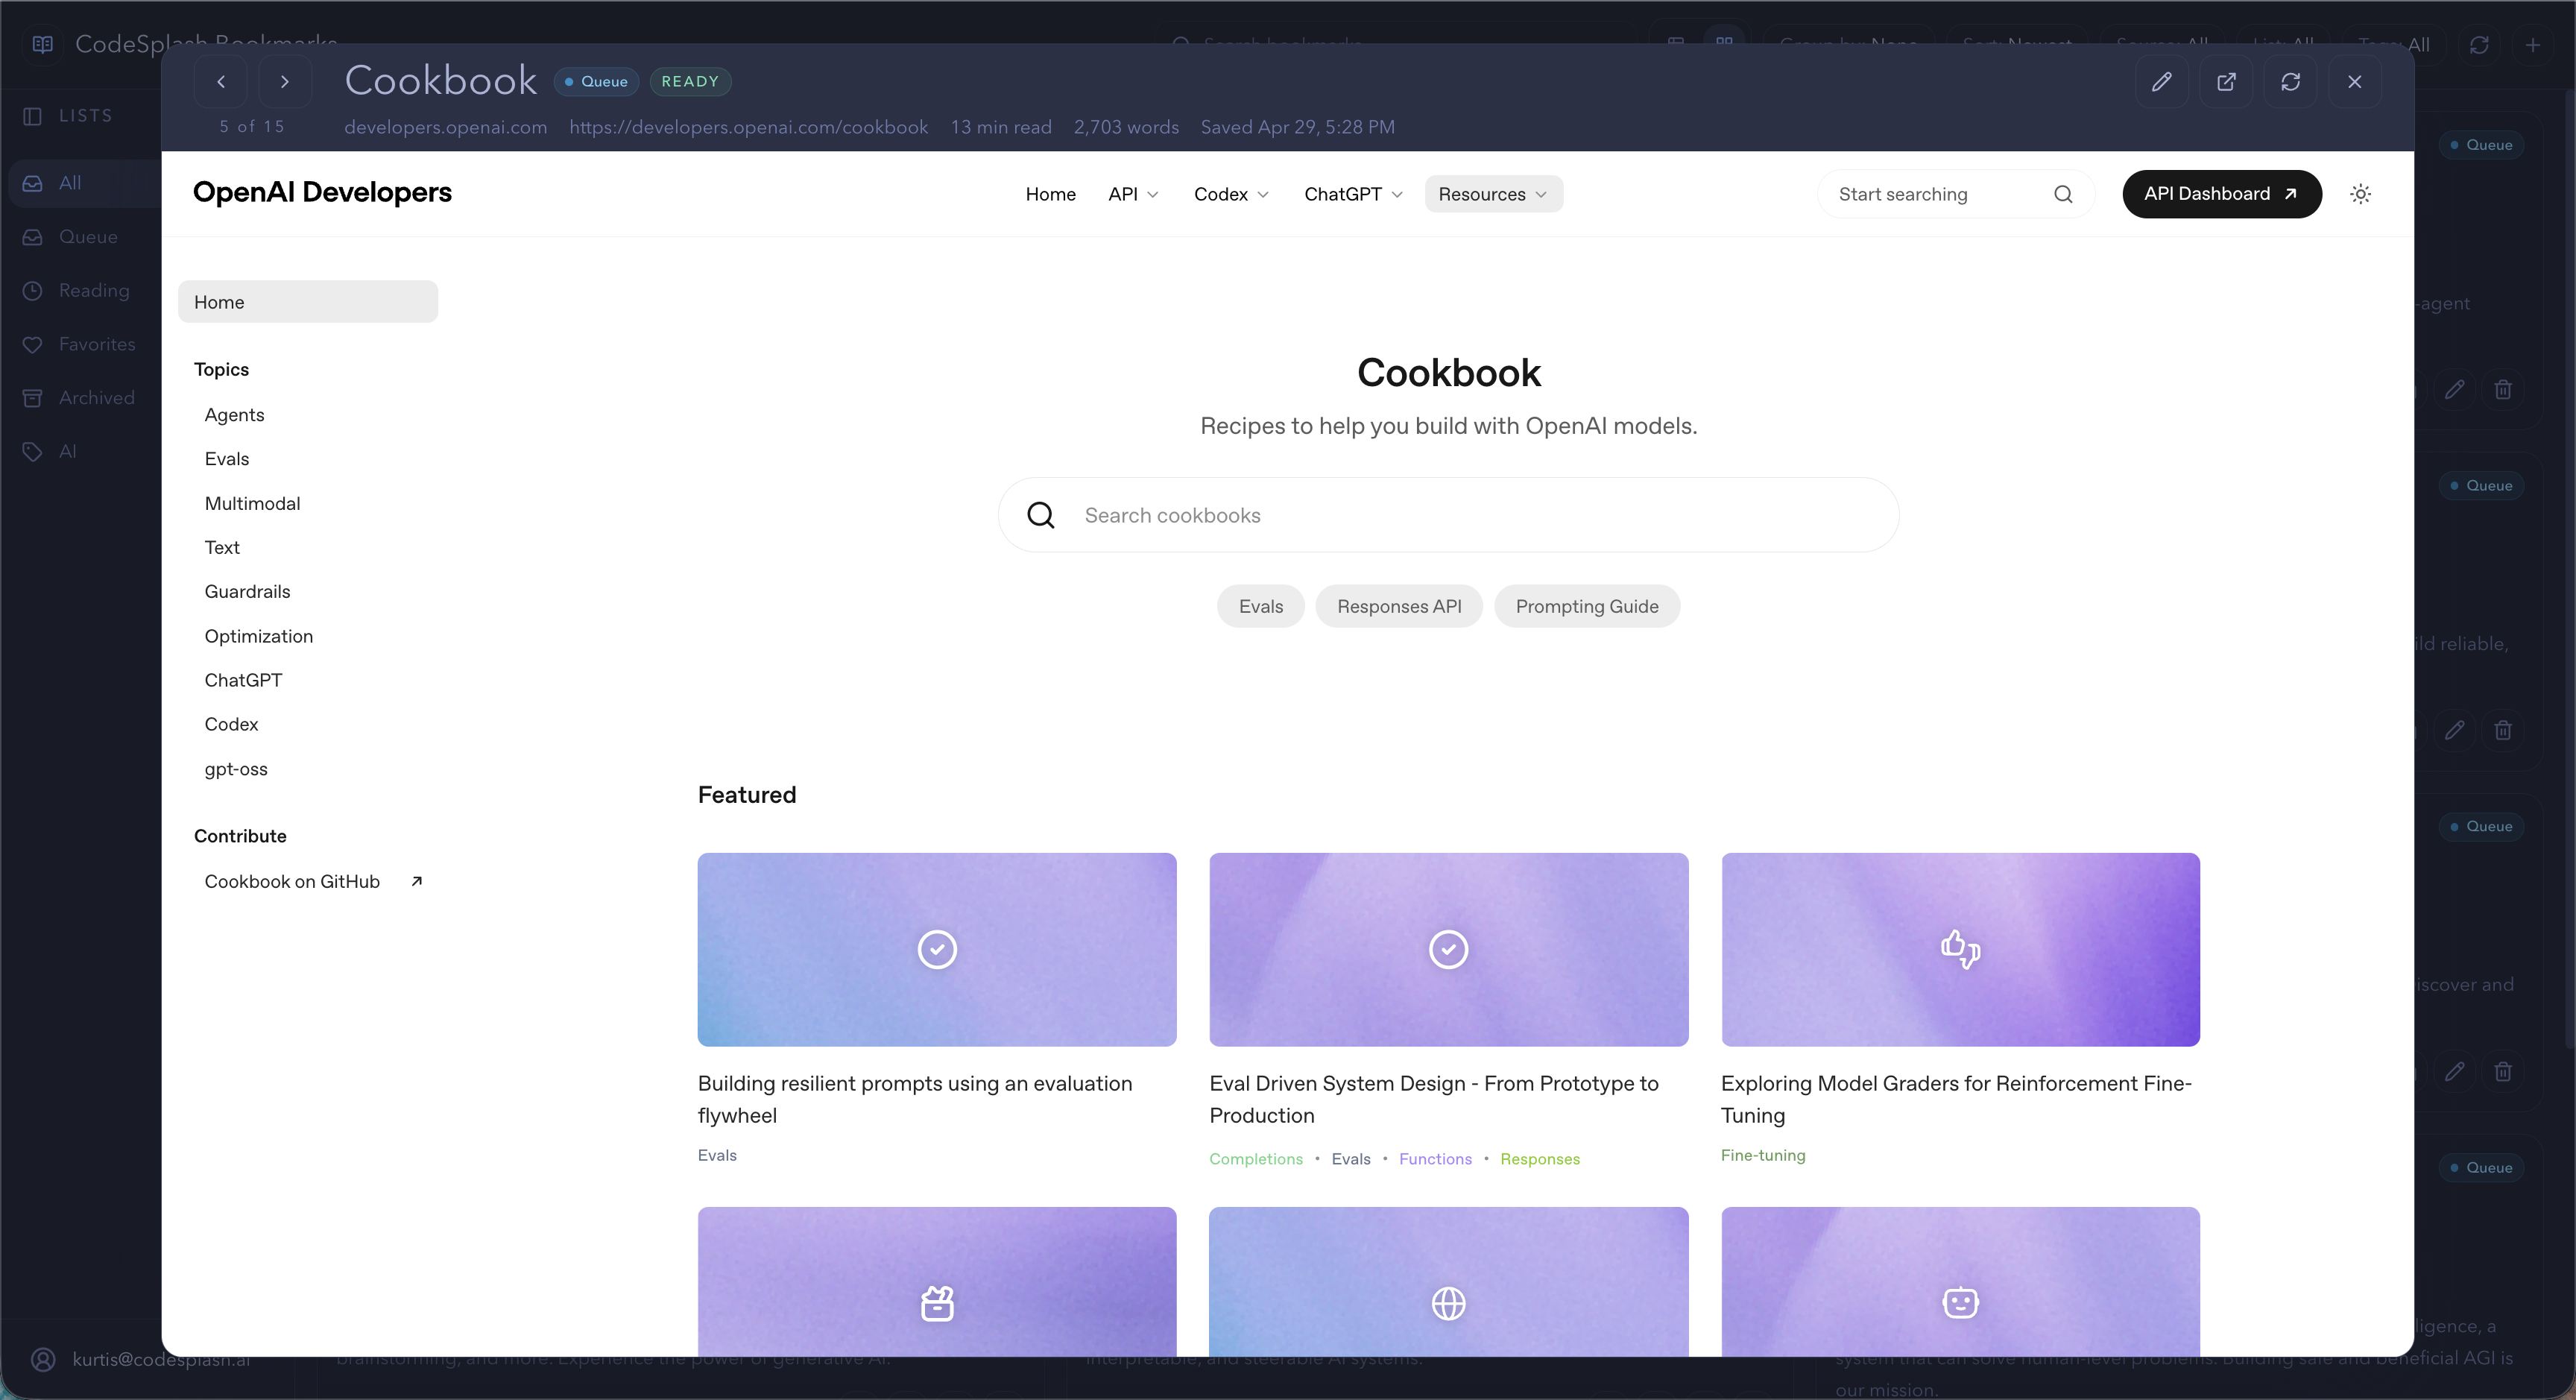The height and width of the screenshot is (1400, 2576).
Task: Go to previous bookmark arrow
Action: click(x=221, y=82)
